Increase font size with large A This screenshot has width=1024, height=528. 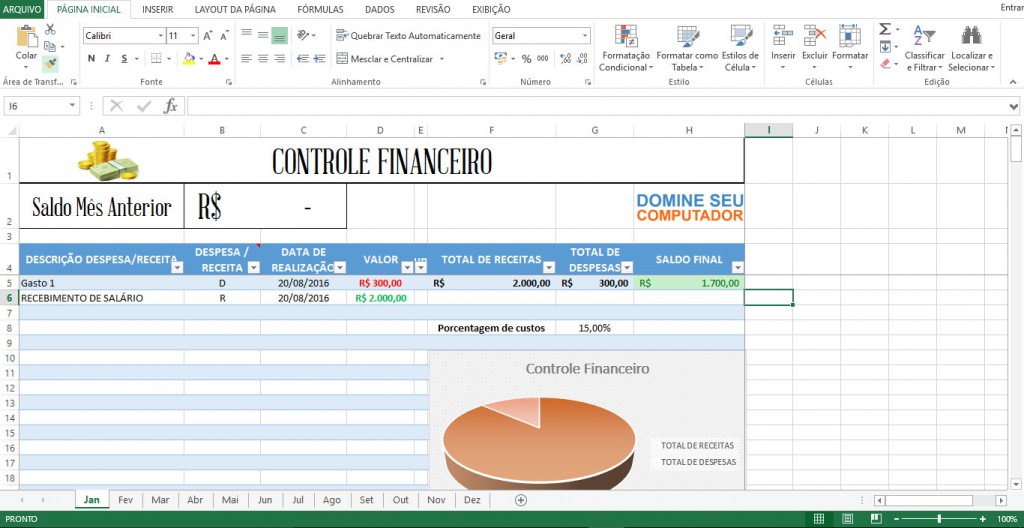point(208,36)
